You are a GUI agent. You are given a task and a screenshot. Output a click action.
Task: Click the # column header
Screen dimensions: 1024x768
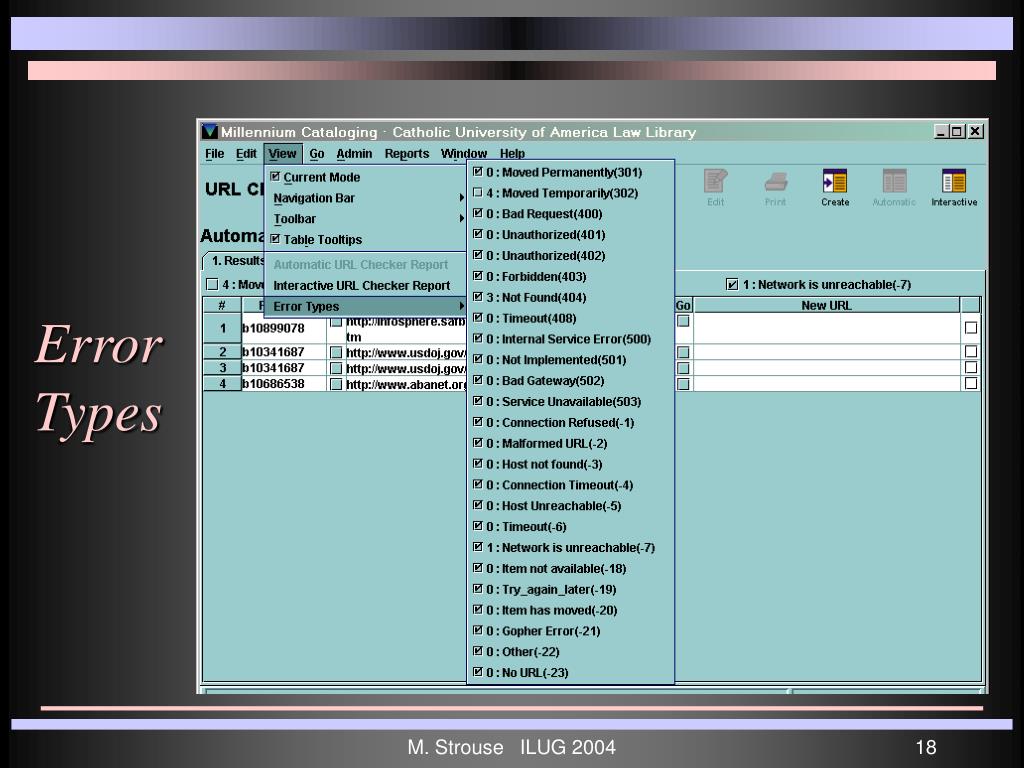tap(222, 305)
